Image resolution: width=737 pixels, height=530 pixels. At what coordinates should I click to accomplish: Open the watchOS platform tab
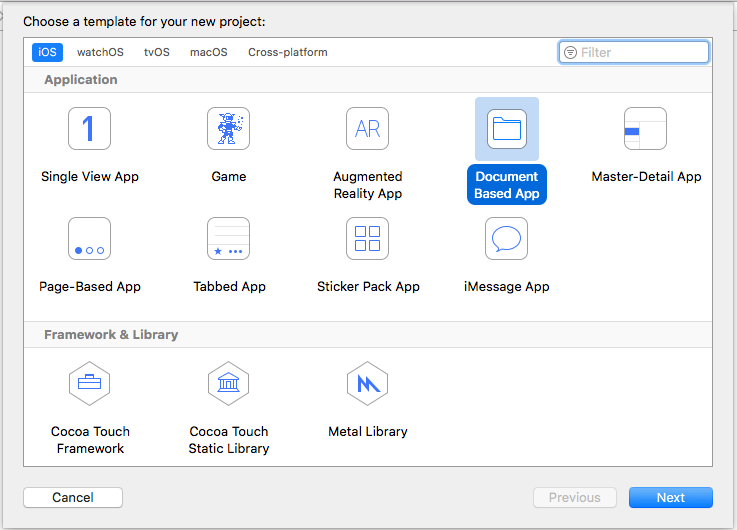pos(100,52)
